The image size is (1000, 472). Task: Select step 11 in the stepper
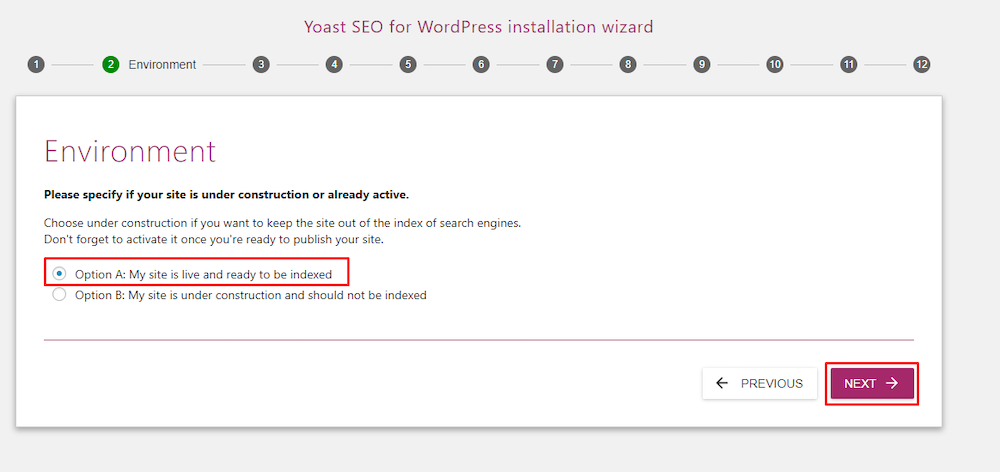click(x=848, y=64)
